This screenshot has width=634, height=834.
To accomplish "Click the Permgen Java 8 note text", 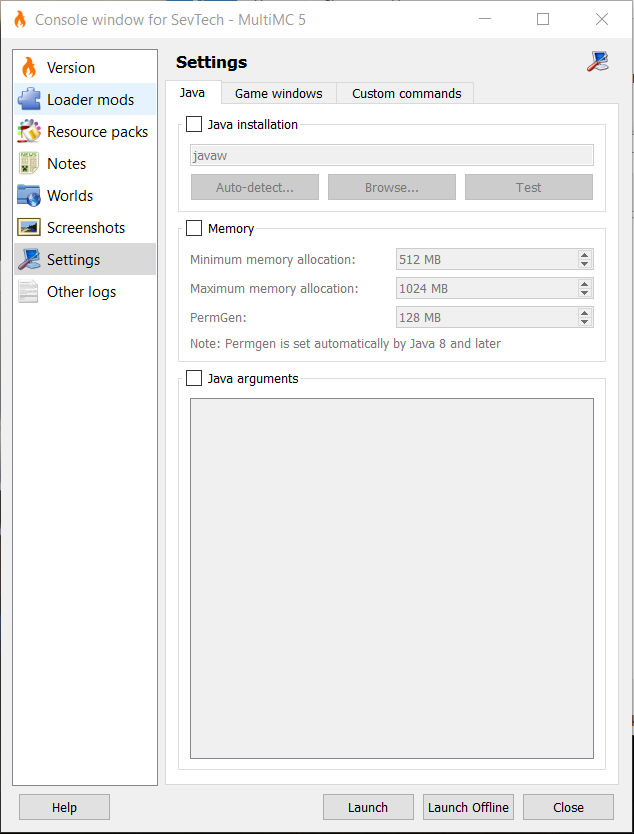I will (345, 344).
